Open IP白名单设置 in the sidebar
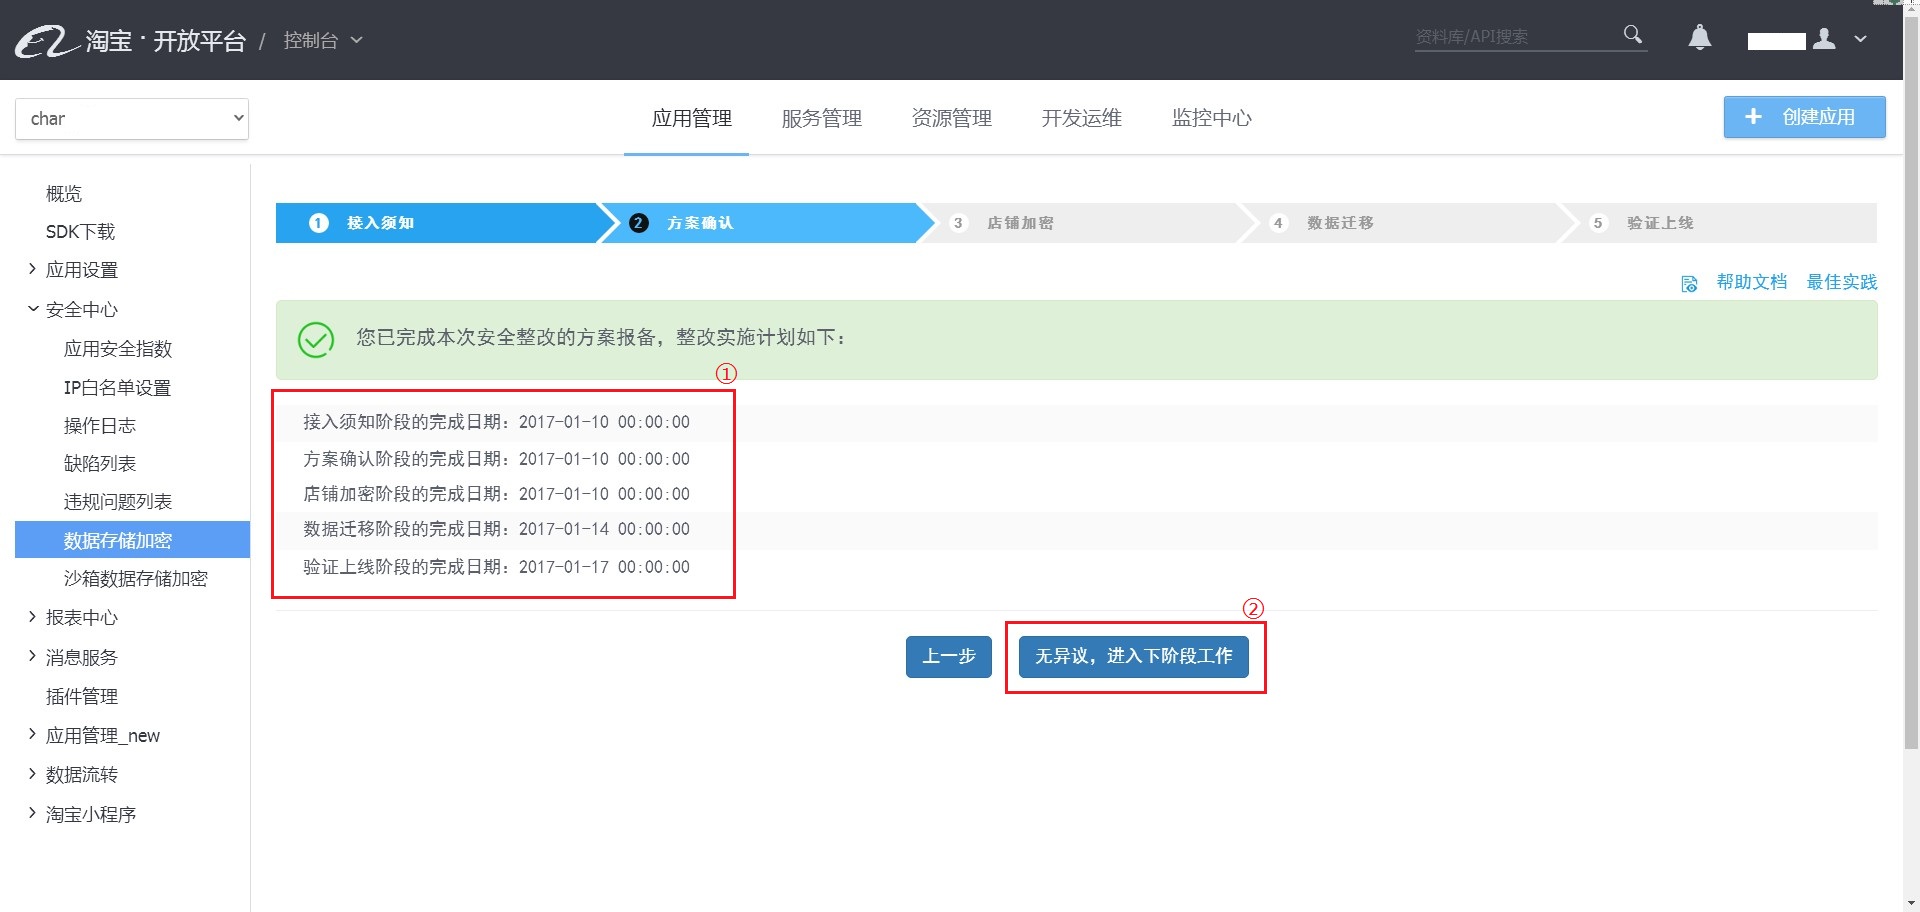Image resolution: width=1920 pixels, height=912 pixels. pyautogui.click(x=117, y=387)
